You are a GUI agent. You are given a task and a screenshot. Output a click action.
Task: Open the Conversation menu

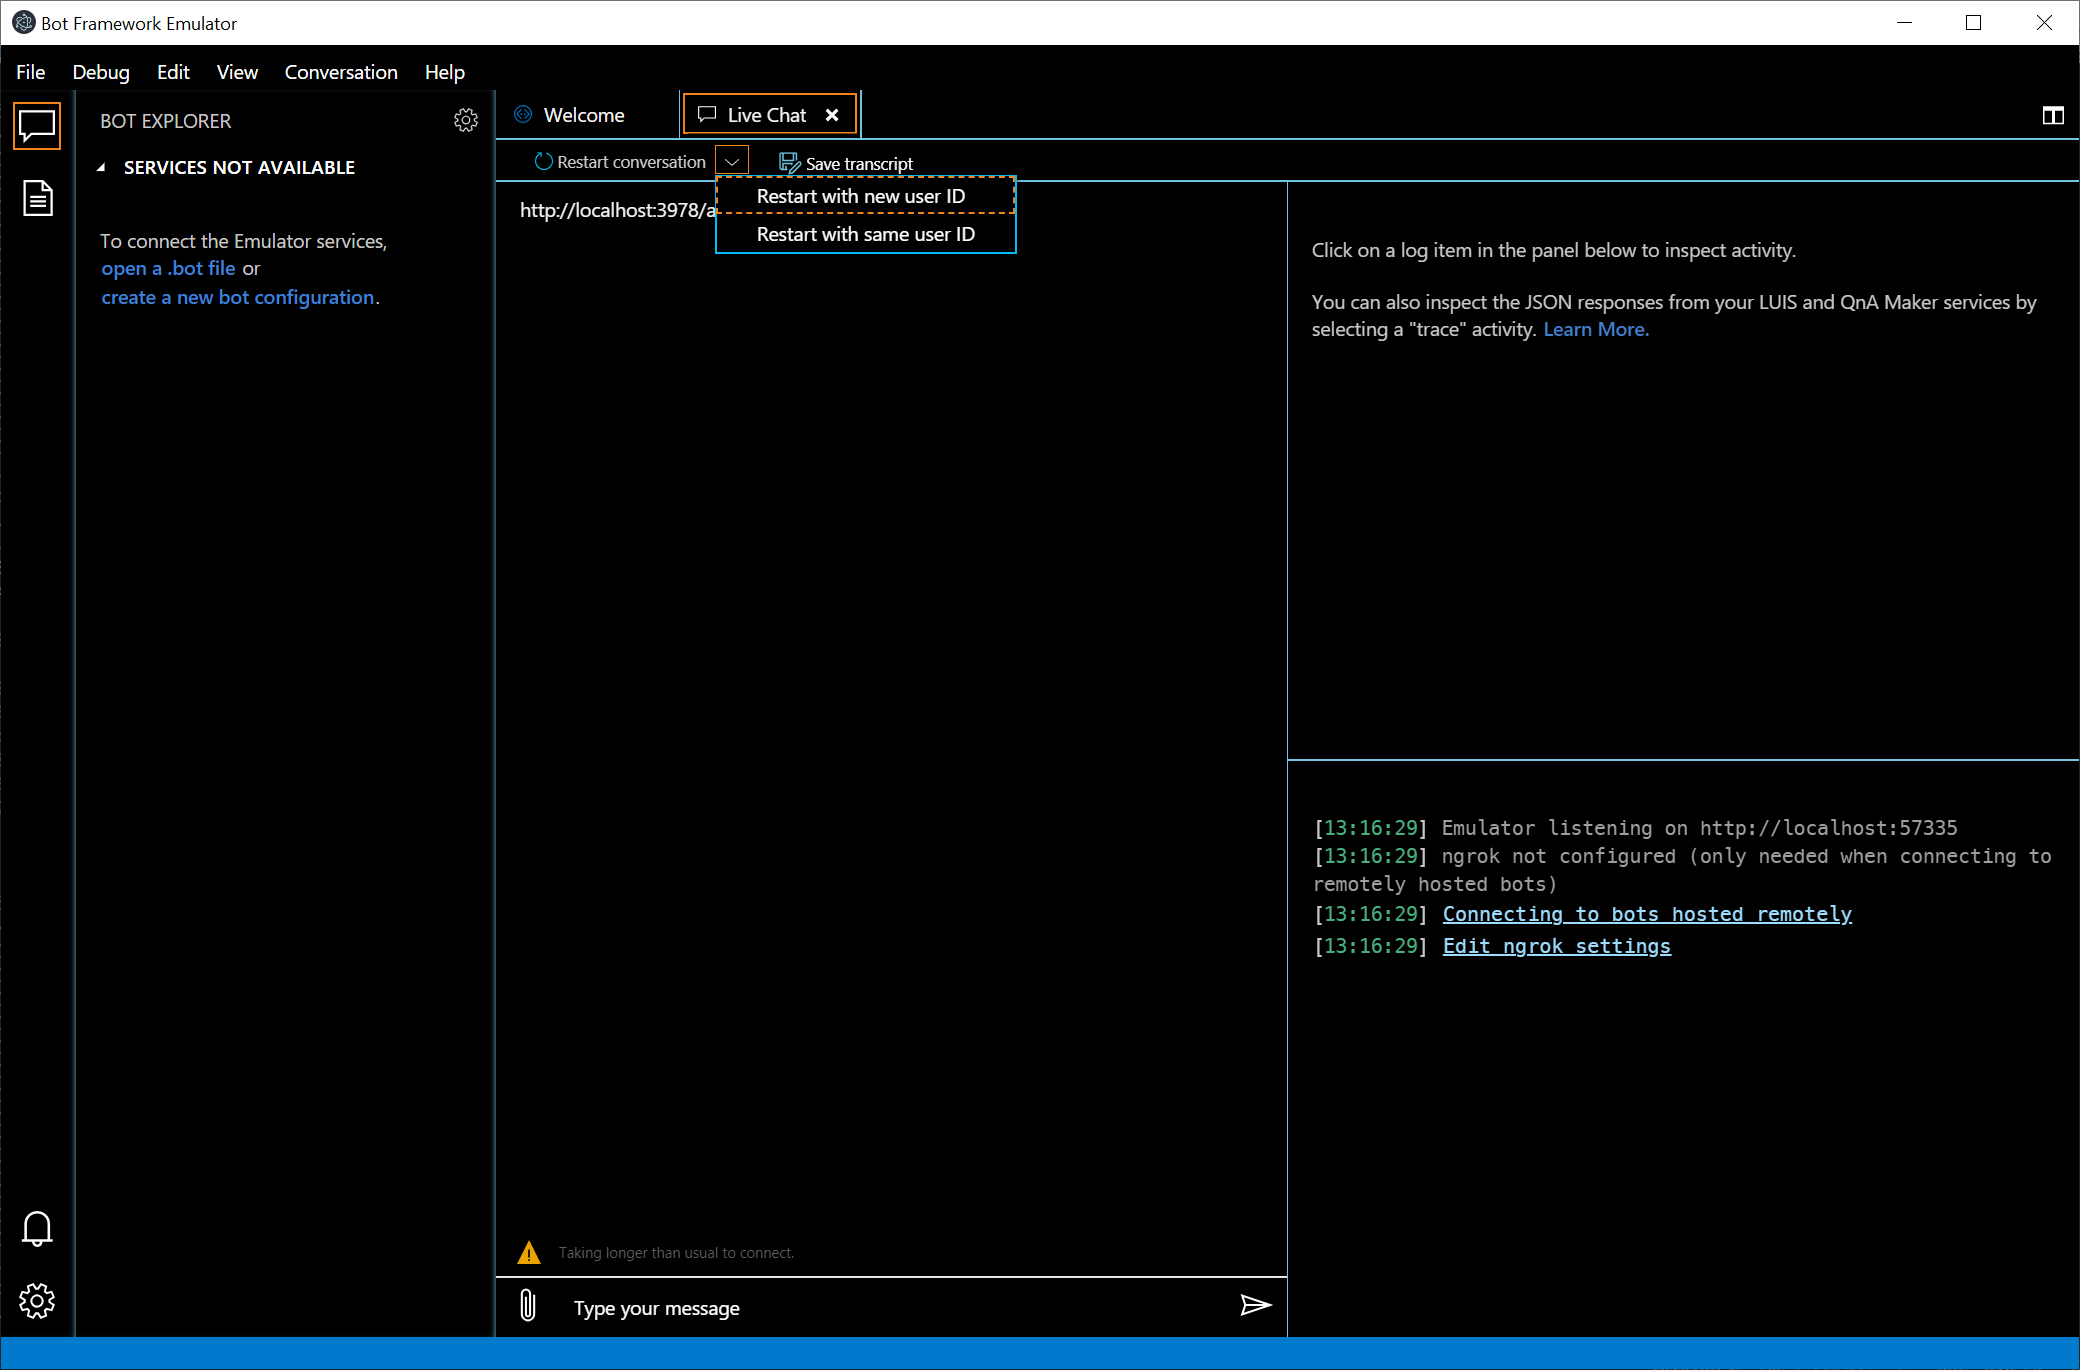point(341,72)
